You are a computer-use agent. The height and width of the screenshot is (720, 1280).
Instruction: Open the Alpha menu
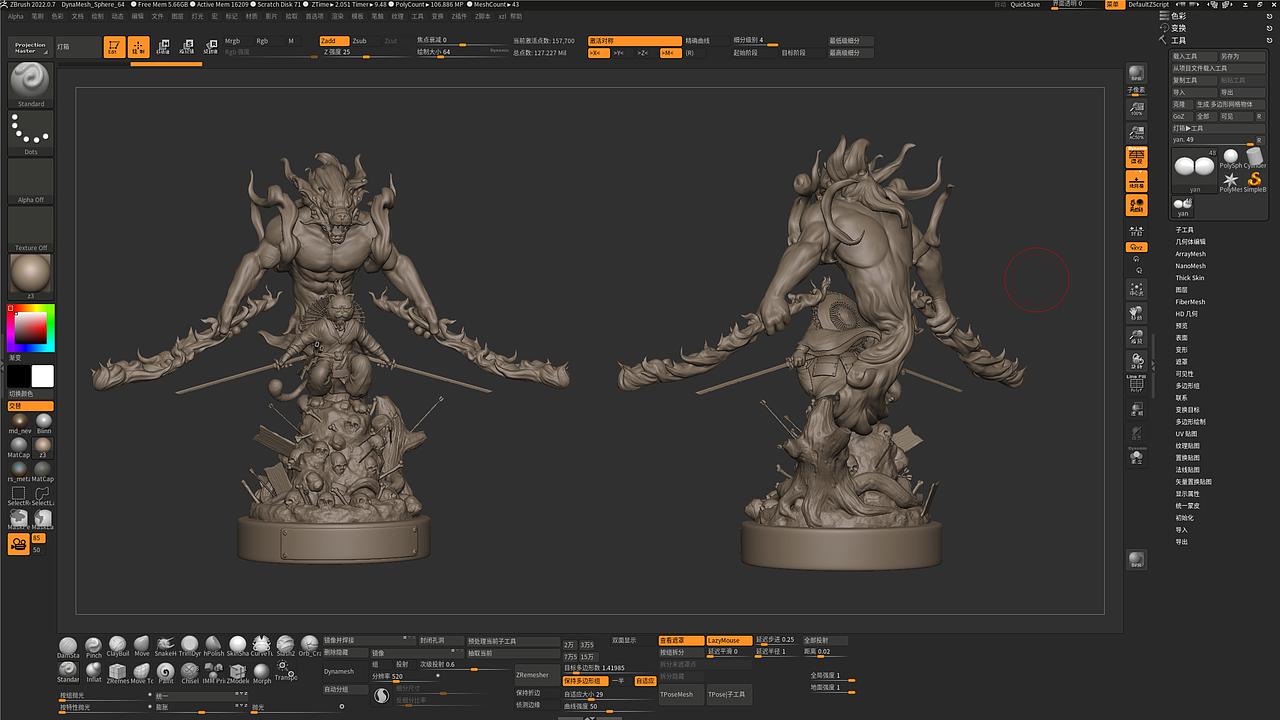tap(16, 17)
